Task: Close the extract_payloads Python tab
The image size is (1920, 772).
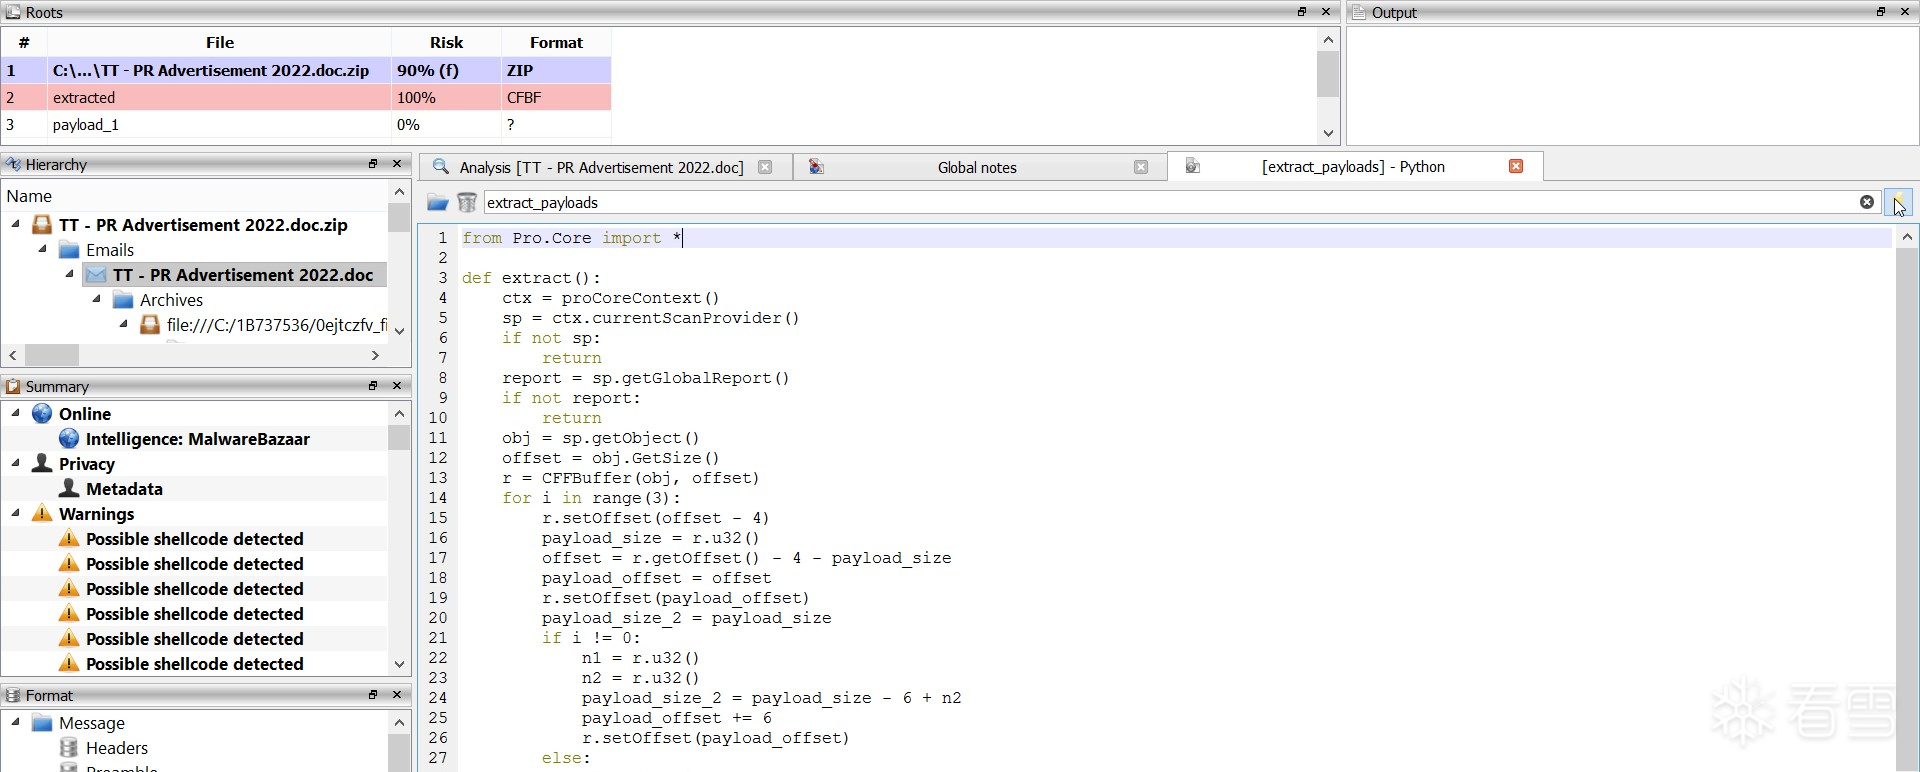Action: point(1516,166)
